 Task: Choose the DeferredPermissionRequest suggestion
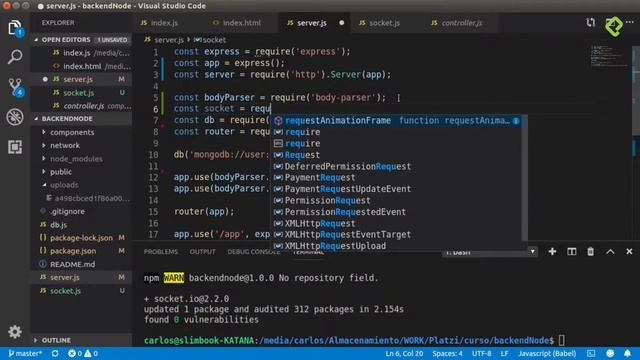tap(396, 166)
